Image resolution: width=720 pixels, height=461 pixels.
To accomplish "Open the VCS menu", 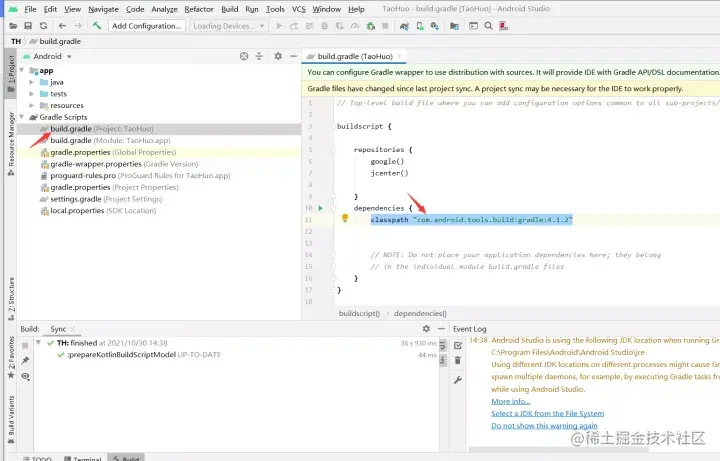I will [299, 9].
